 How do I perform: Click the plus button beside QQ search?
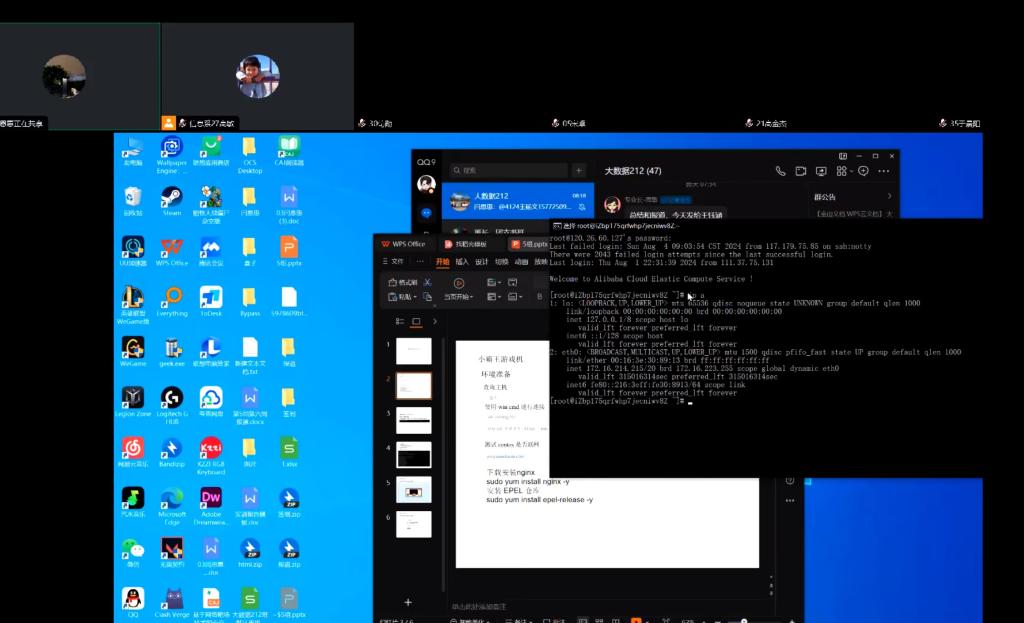pos(578,170)
